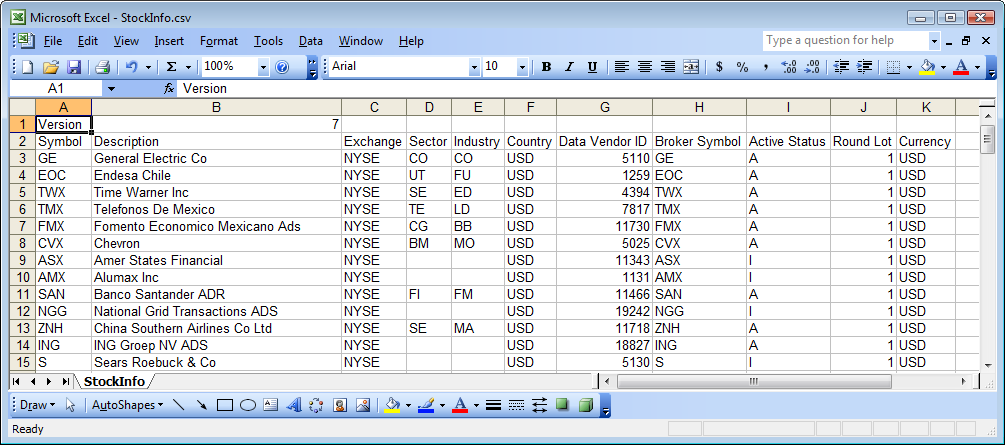Select the Oval drawing tool
The image size is (1005, 445).
coord(247,405)
